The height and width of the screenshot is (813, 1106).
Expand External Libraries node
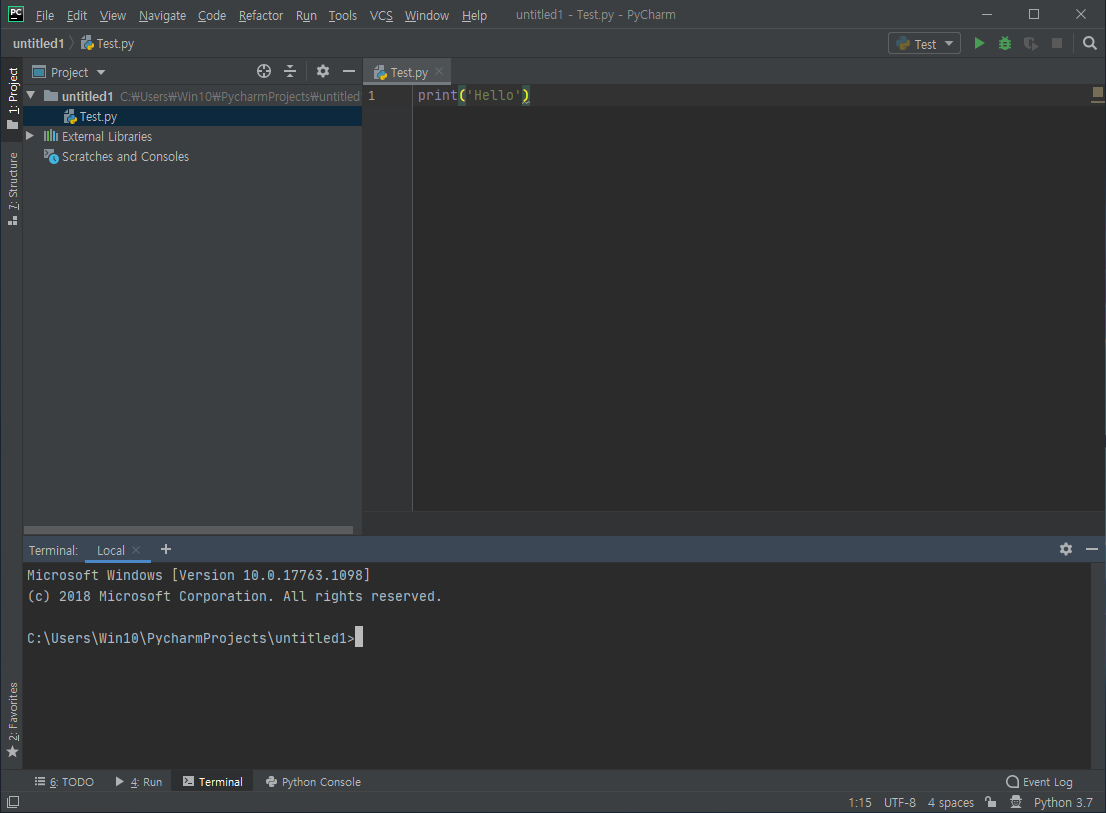[30, 135]
